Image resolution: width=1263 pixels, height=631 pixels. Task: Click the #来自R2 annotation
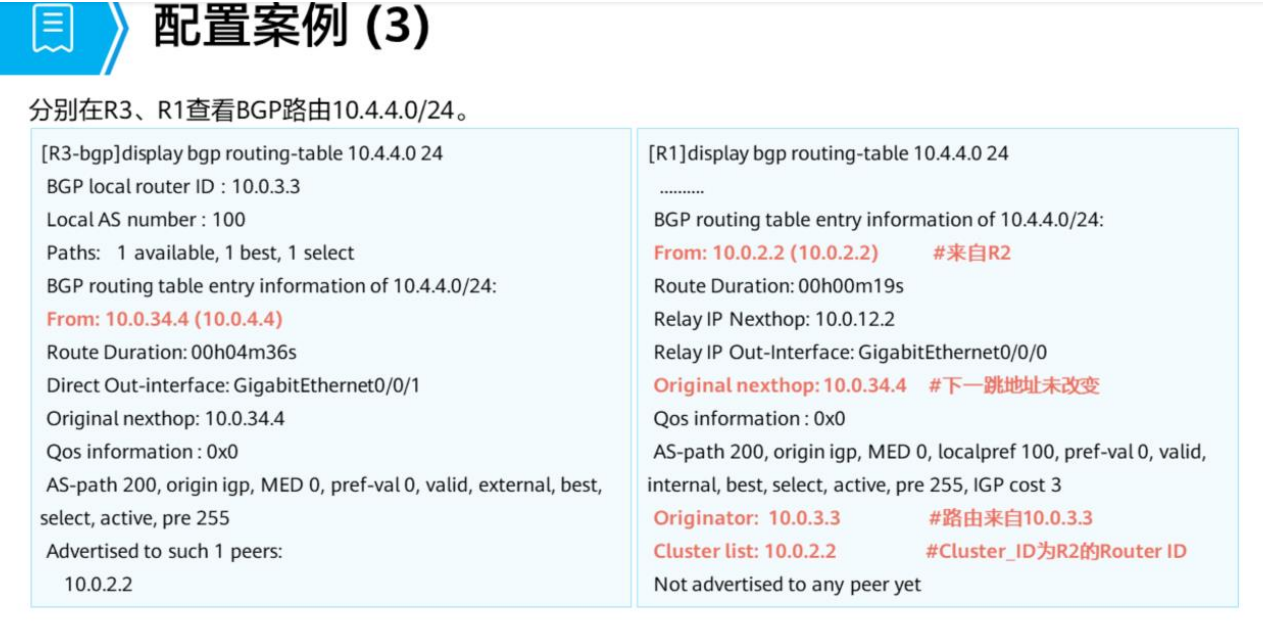click(x=971, y=253)
